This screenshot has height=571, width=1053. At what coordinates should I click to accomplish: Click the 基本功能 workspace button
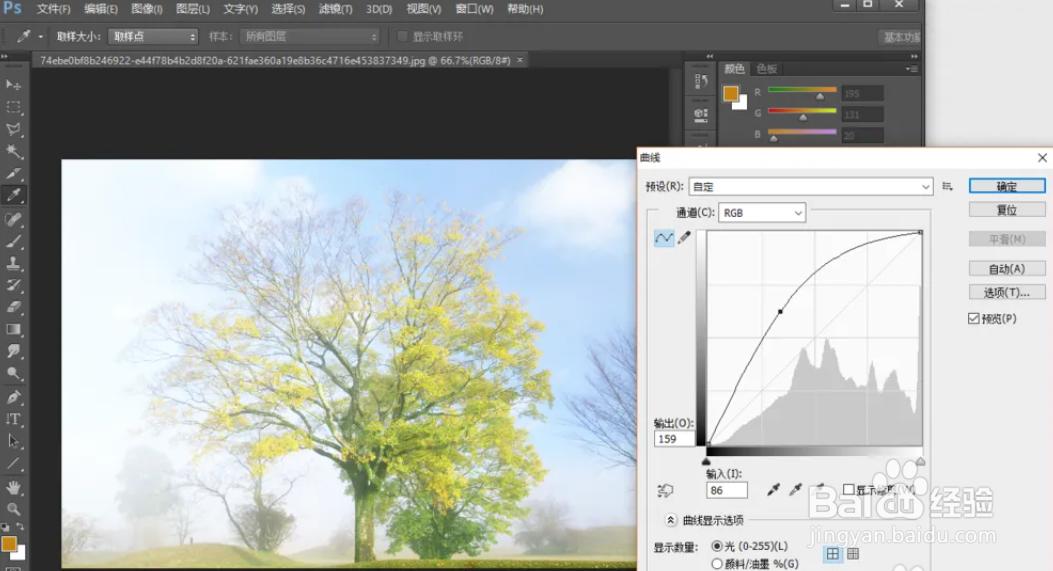901,37
